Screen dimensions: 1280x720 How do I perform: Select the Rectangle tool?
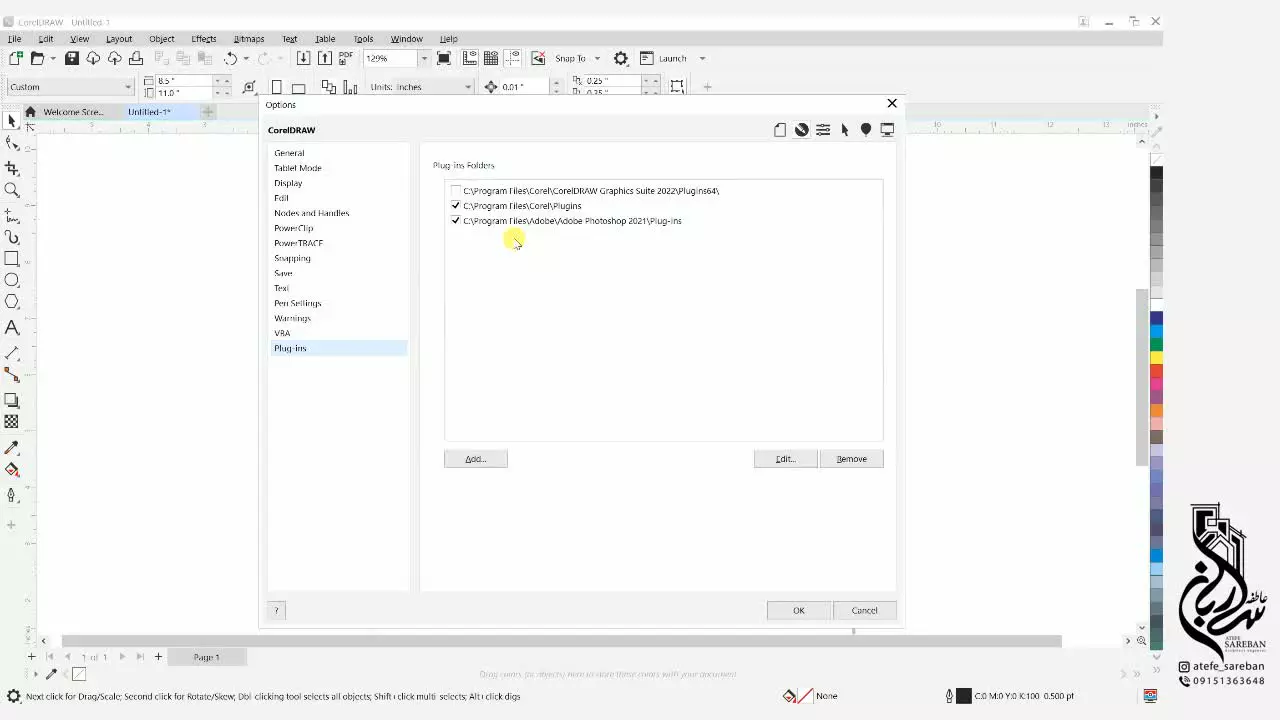[x=12, y=258]
